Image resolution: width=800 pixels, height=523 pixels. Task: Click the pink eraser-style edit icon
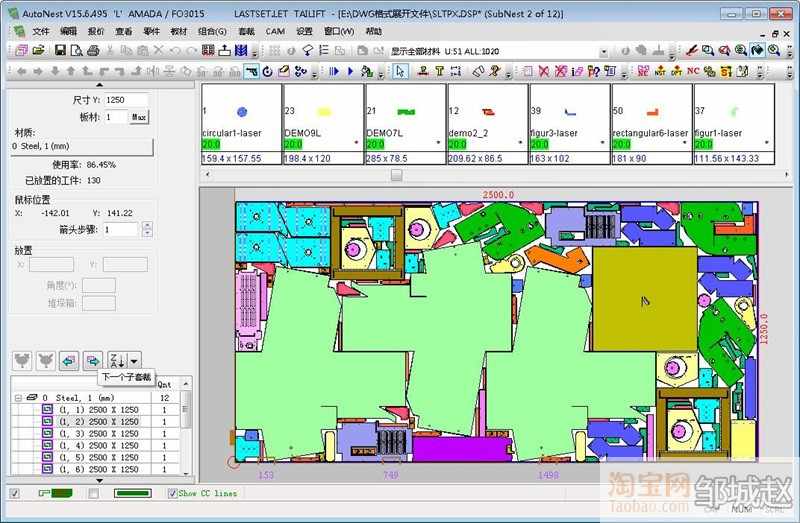pos(284,71)
